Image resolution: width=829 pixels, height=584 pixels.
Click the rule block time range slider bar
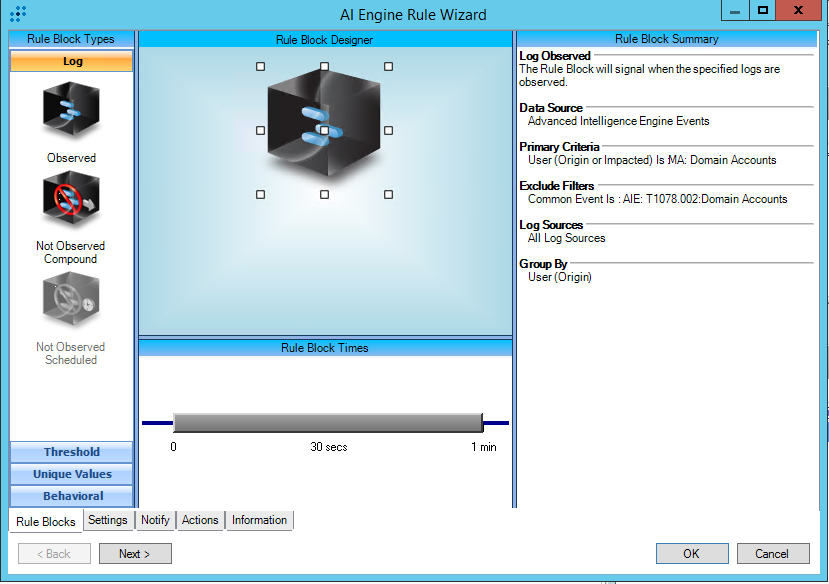[328, 423]
